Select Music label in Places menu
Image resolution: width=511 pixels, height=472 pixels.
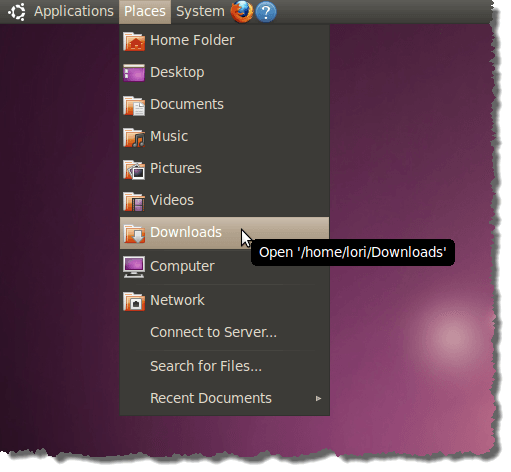click(169, 136)
